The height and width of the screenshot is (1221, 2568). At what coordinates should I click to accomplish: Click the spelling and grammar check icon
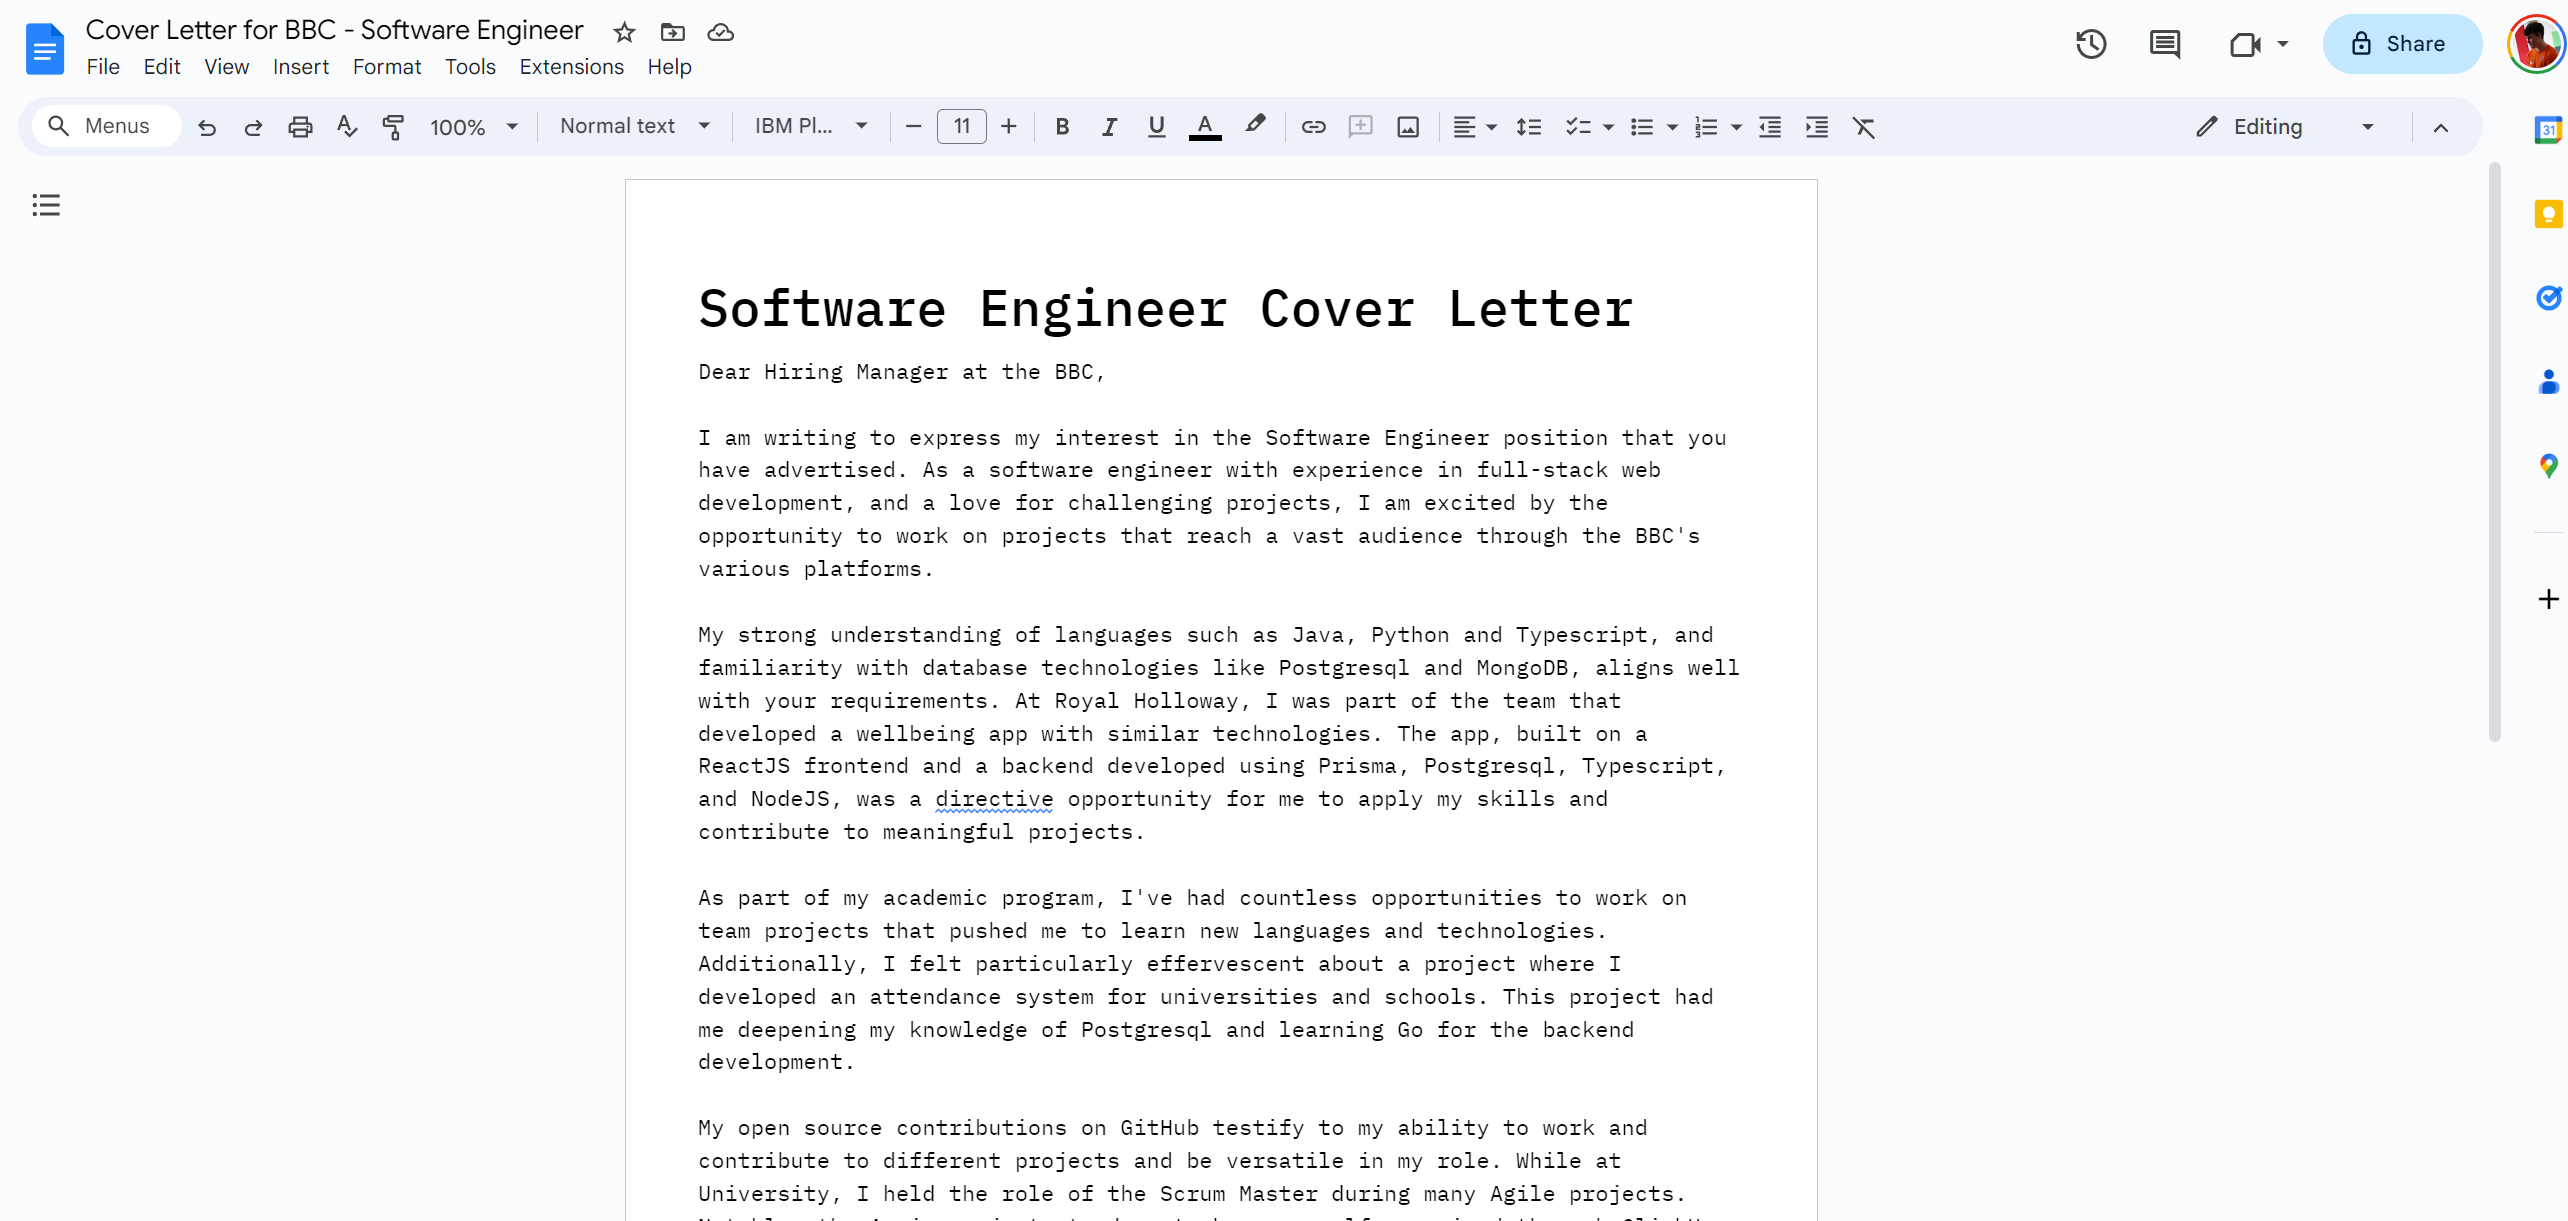pos(347,127)
